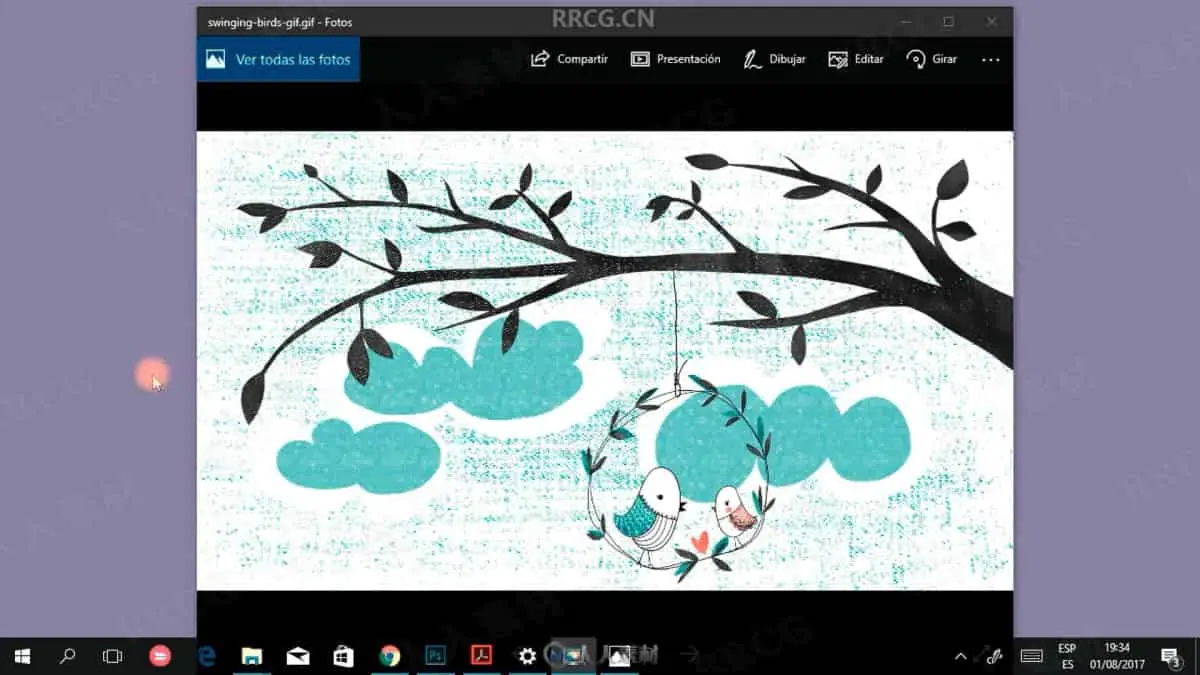Launch Google Chrome from the taskbar
The height and width of the screenshot is (675, 1200).
pos(390,656)
